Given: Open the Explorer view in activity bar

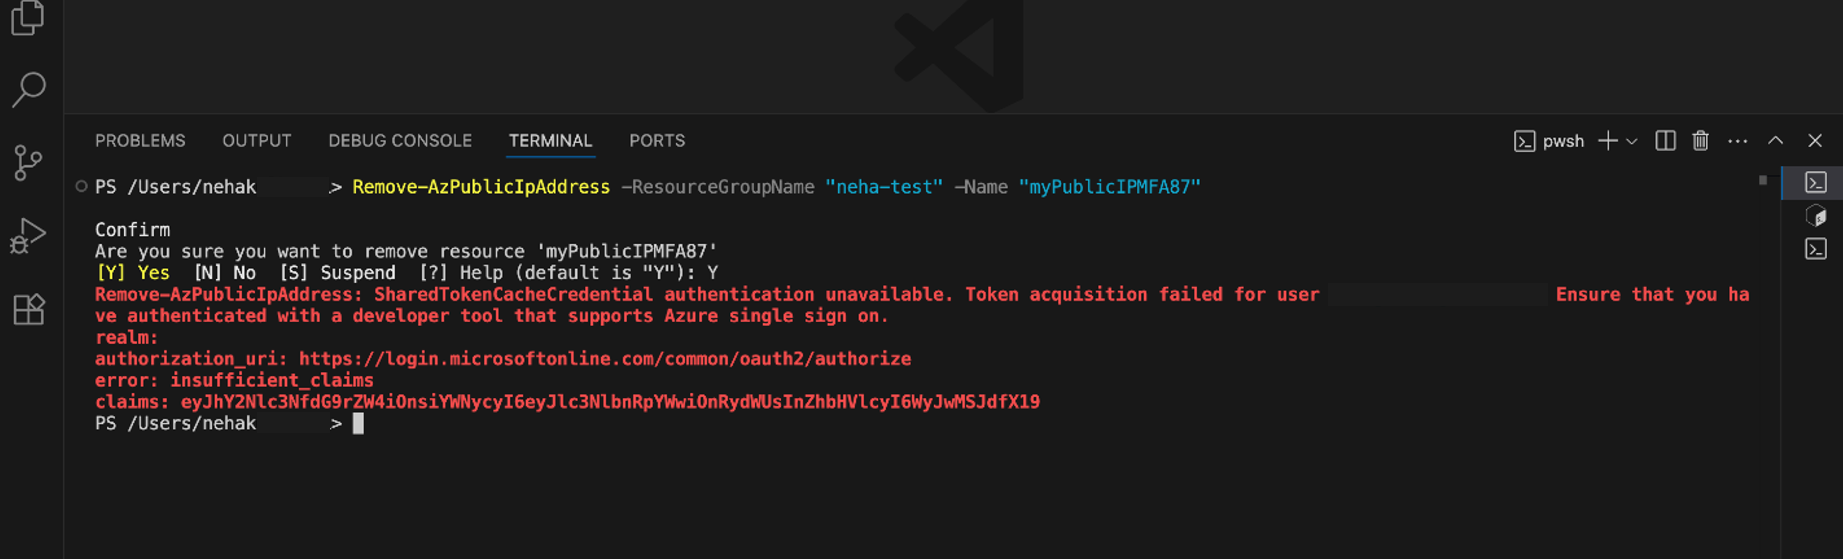Looking at the screenshot, I should point(28,16).
